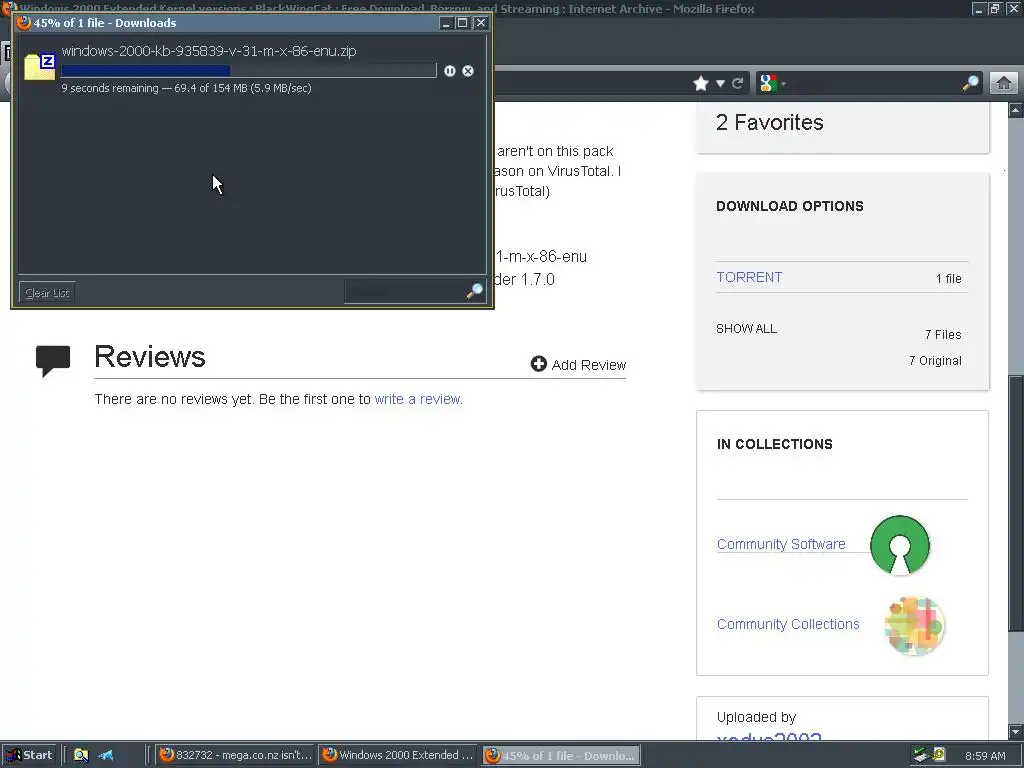Image resolution: width=1024 pixels, height=768 pixels.
Task: Click the zip file name in Downloads
Action: click(x=209, y=51)
